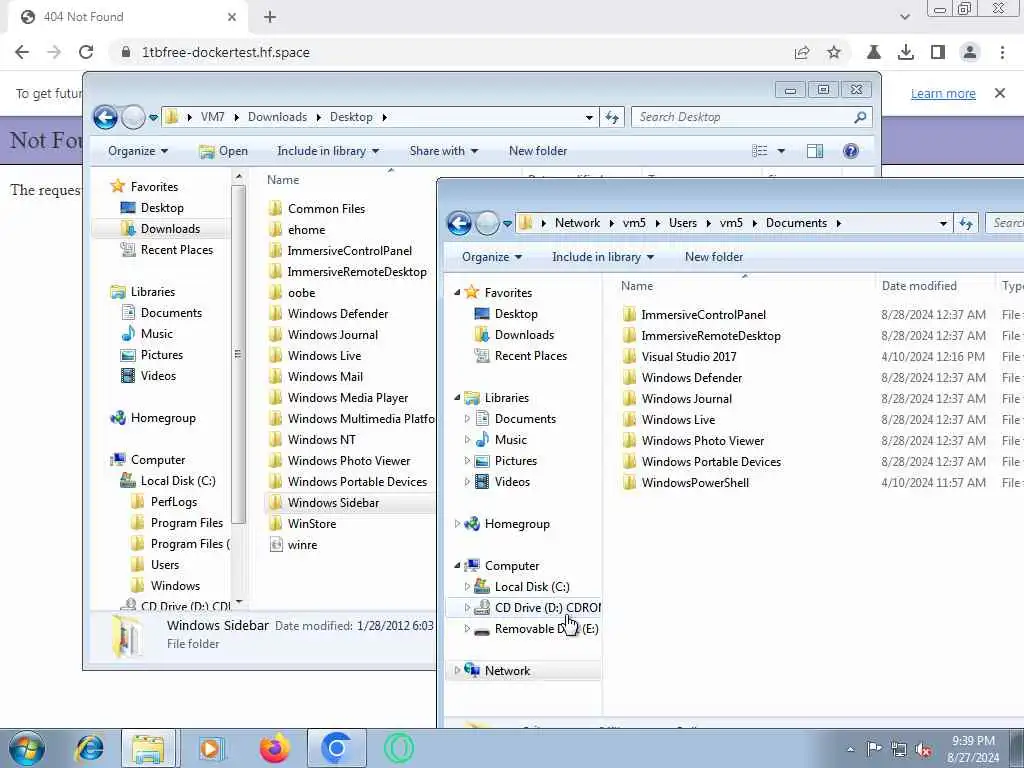Click New folder in Desktop window toolbar
The image size is (1024, 768).
point(538,151)
